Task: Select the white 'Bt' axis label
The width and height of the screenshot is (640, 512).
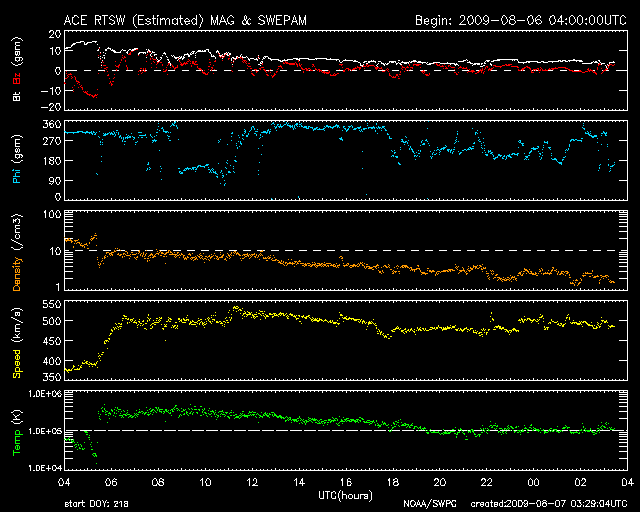Action: 16,96
